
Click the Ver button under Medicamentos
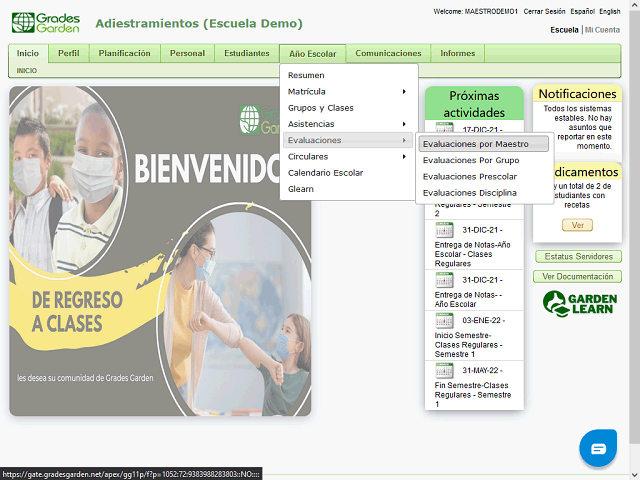pos(578,225)
